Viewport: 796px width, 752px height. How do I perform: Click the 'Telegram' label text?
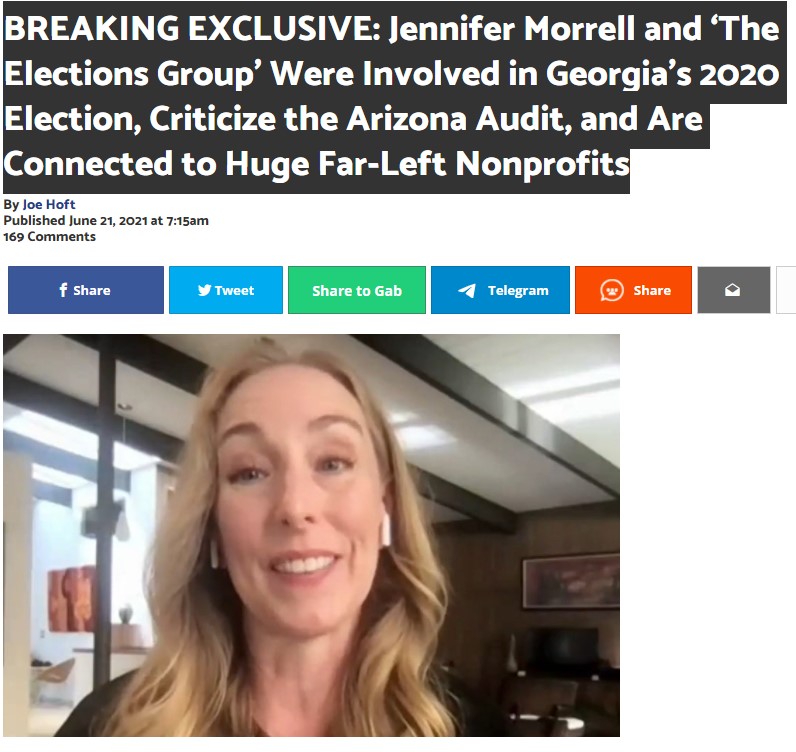coord(518,290)
